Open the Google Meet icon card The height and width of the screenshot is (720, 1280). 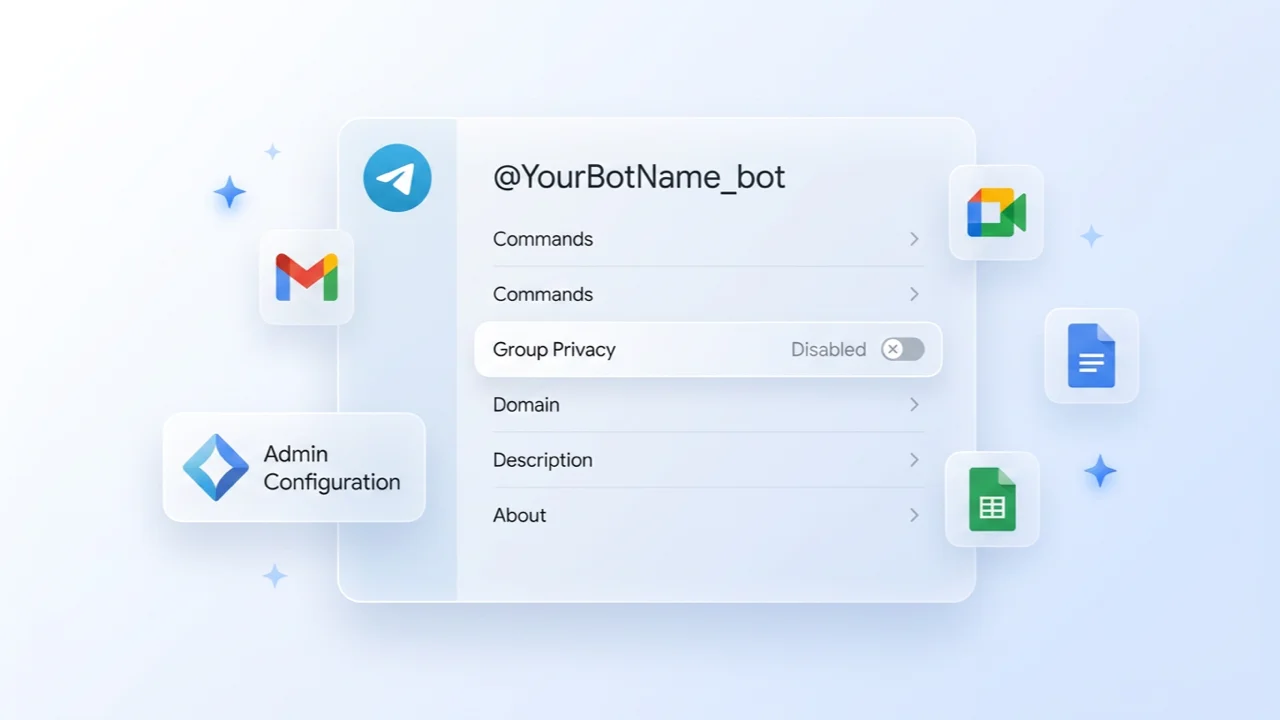coord(996,213)
